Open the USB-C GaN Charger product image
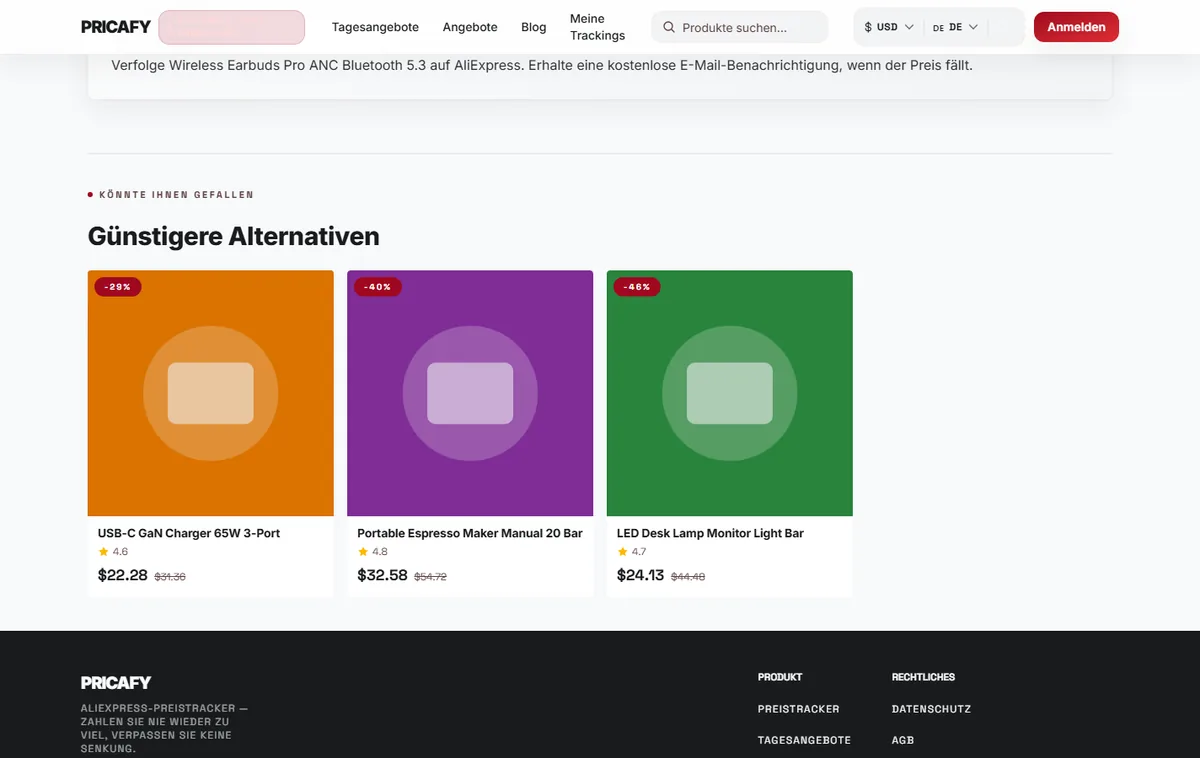The image size is (1200, 758). point(211,393)
